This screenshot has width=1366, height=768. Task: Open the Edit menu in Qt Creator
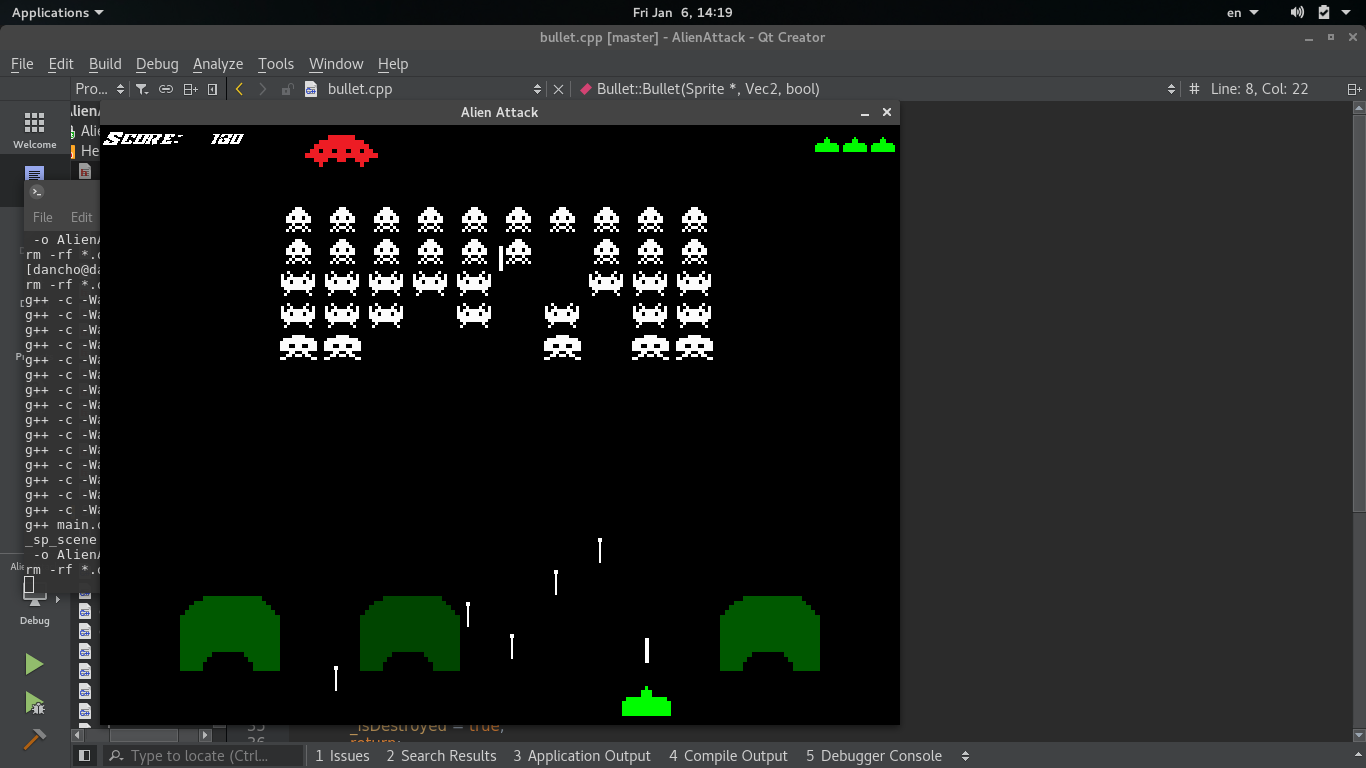pos(61,63)
